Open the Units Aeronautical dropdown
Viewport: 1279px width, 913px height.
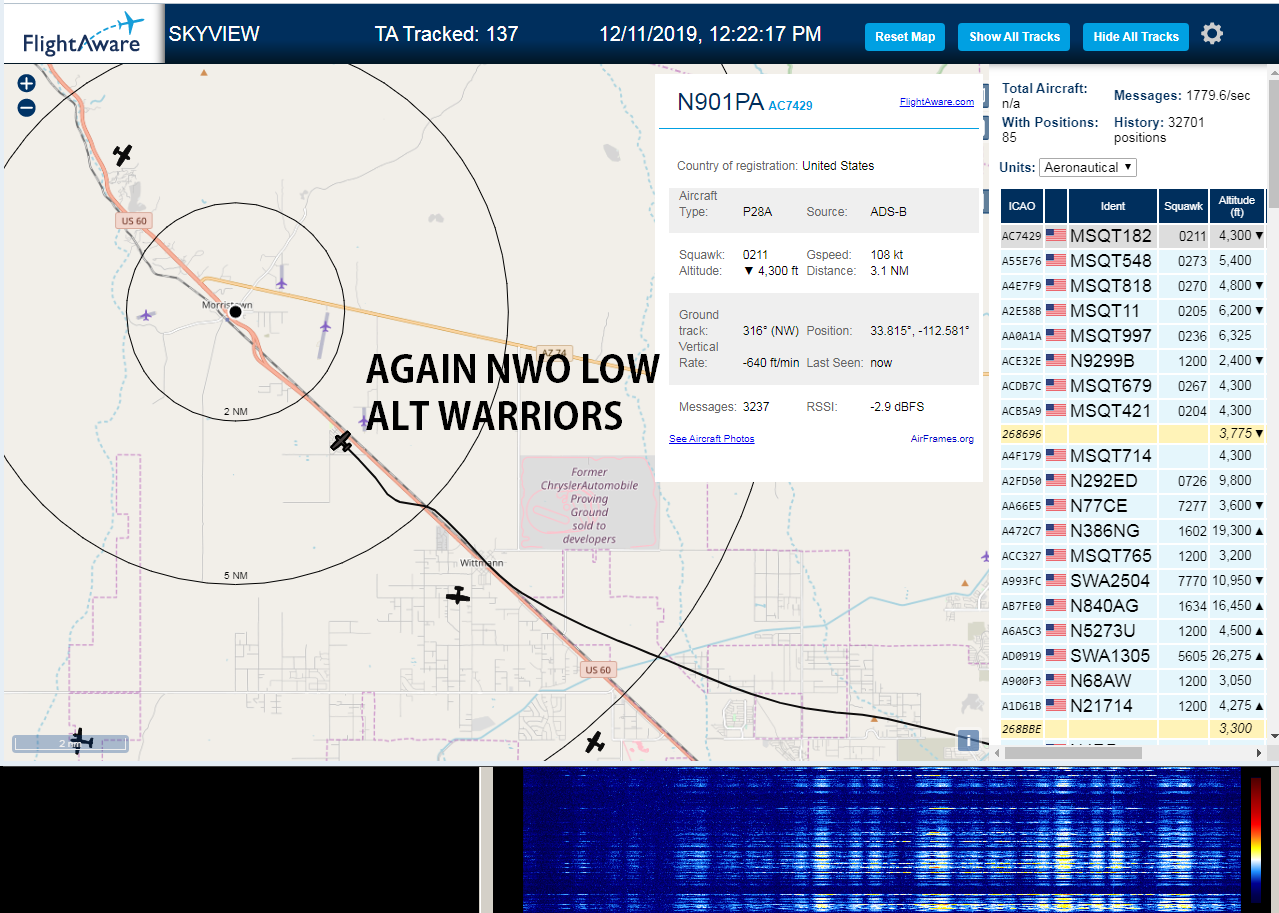point(1088,167)
